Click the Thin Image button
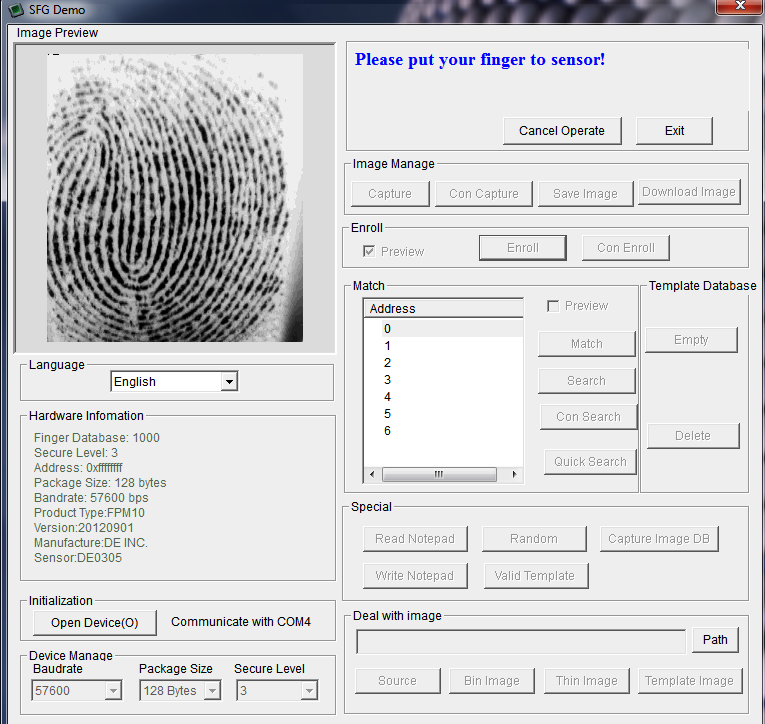 (586, 681)
